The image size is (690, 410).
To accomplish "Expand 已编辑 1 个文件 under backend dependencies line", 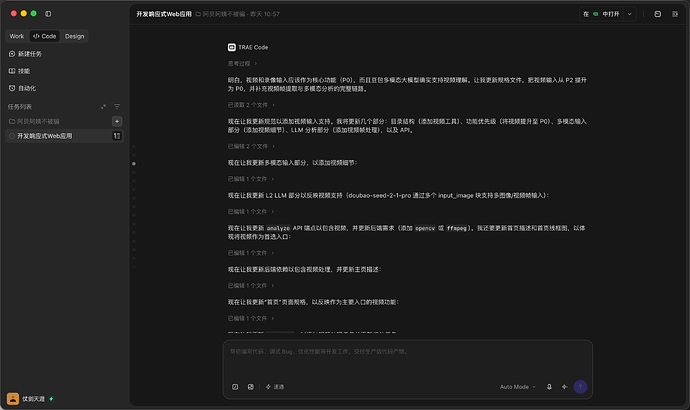I will coord(251,285).
